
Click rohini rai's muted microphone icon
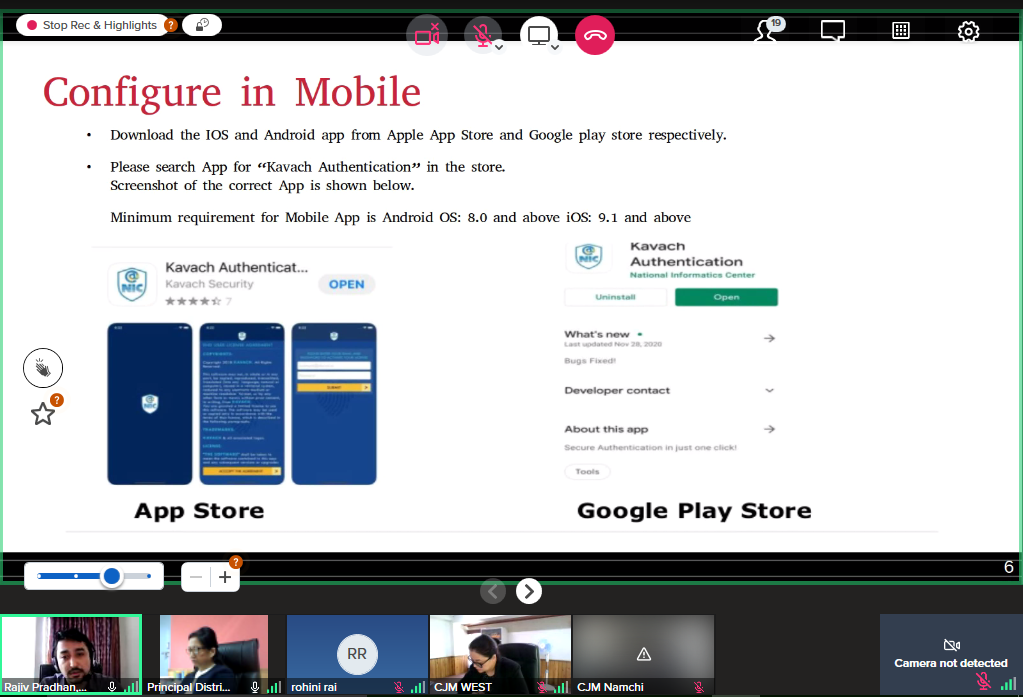coord(399,687)
